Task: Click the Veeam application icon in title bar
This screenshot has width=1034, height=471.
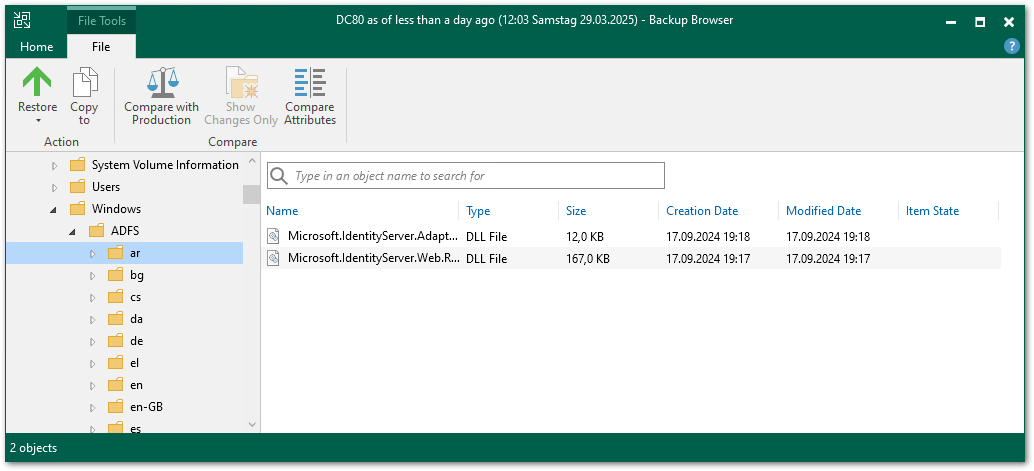Action: click(x=22, y=20)
